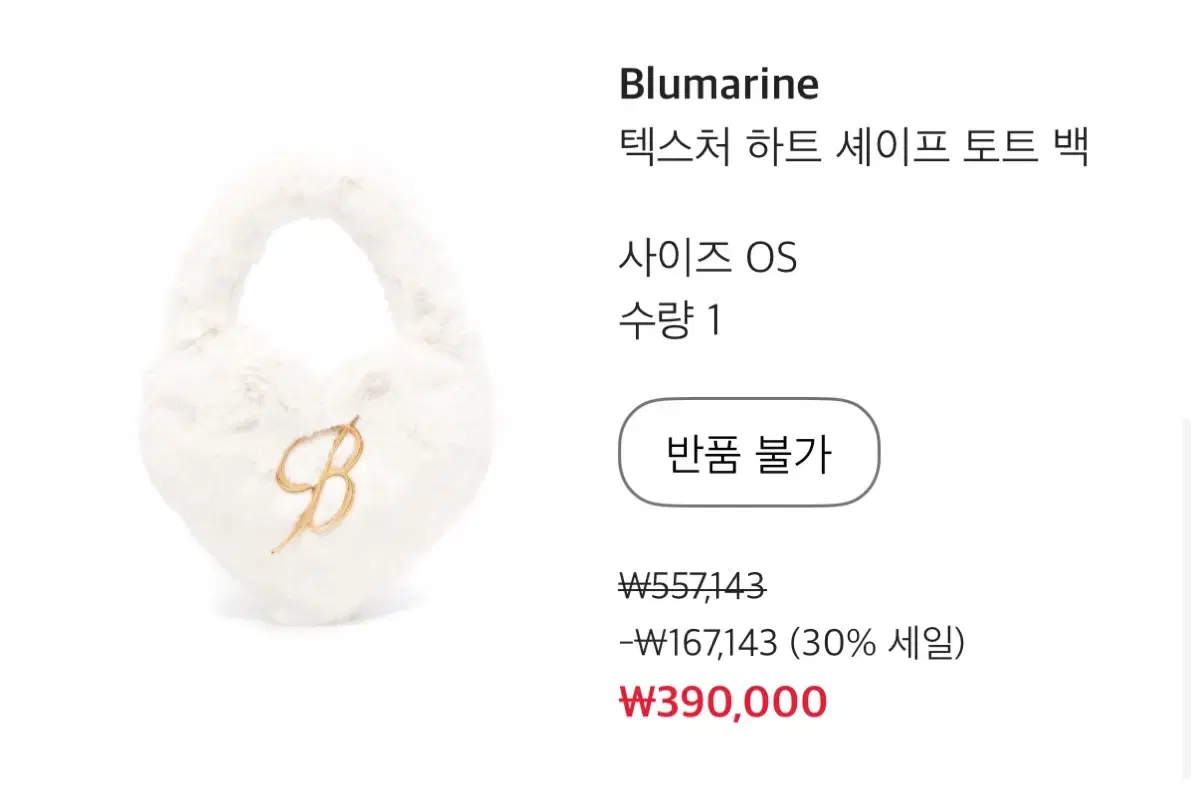
Task: Click the discount amount -₩167,143
Action: [698, 643]
